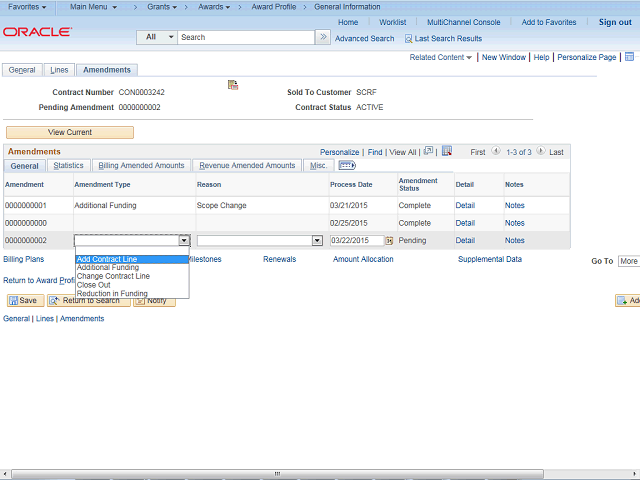Open Notes for amendment 0000000000
The image size is (640, 480).
click(x=514, y=223)
